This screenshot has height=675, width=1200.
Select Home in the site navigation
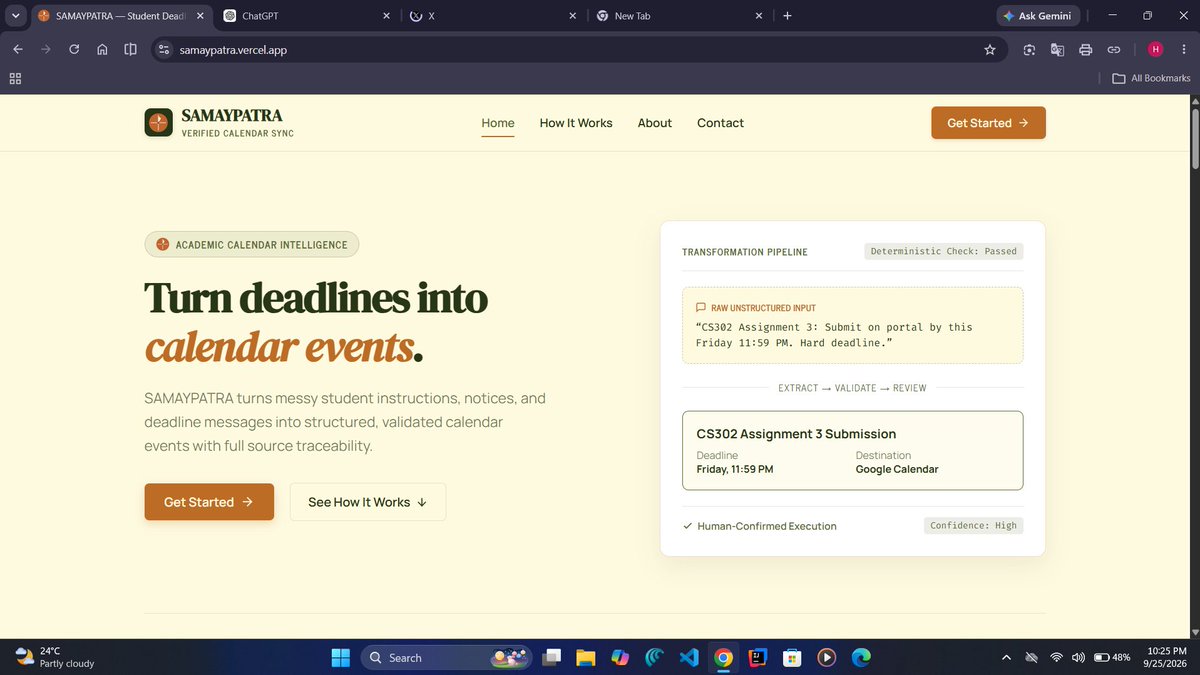click(498, 123)
